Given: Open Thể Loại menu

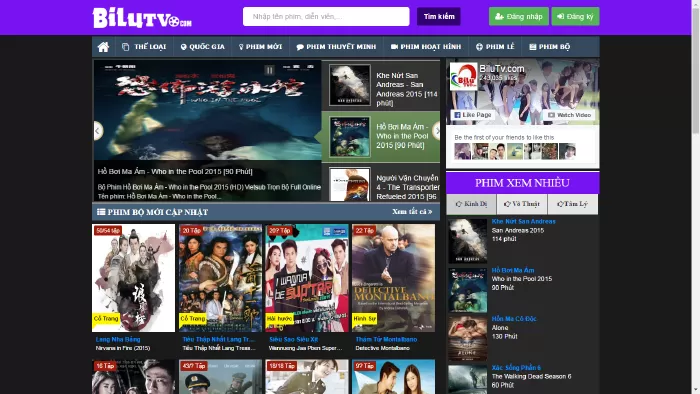Looking at the screenshot, I should (x=144, y=47).
